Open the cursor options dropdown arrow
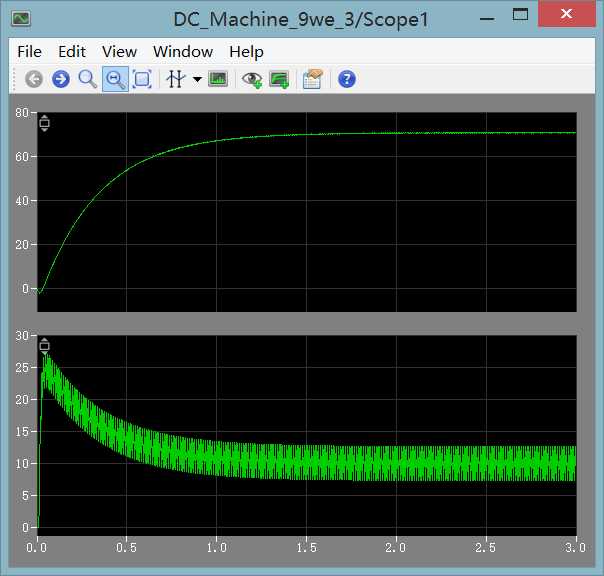The width and height of the screenshot is (604, 576). point(197,80)
